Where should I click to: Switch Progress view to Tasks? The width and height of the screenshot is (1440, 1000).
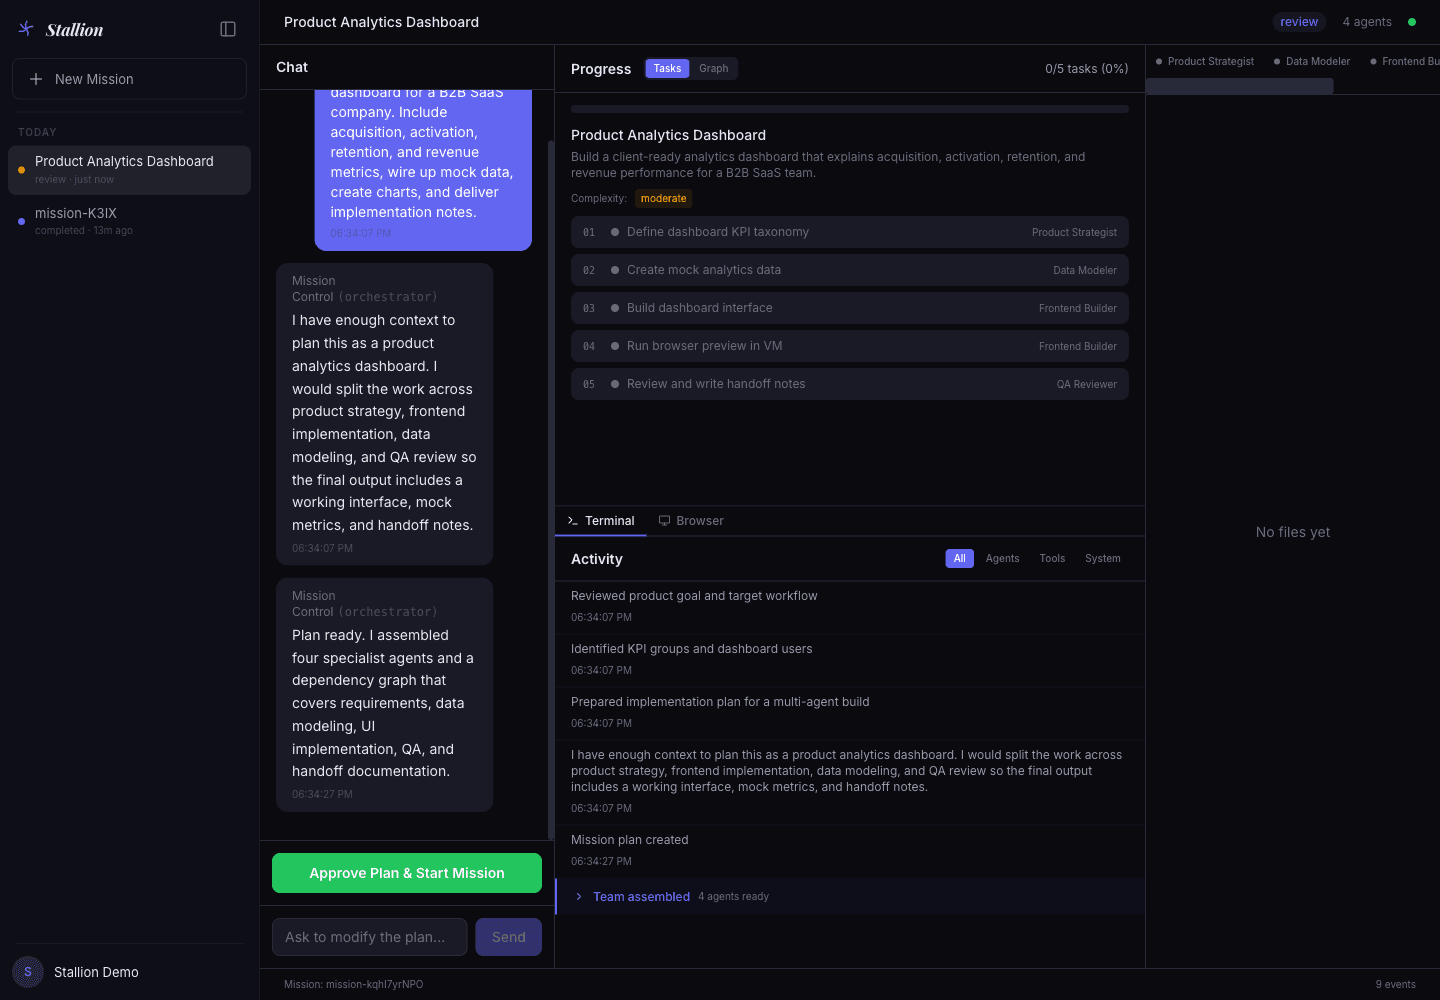[667, 69]
